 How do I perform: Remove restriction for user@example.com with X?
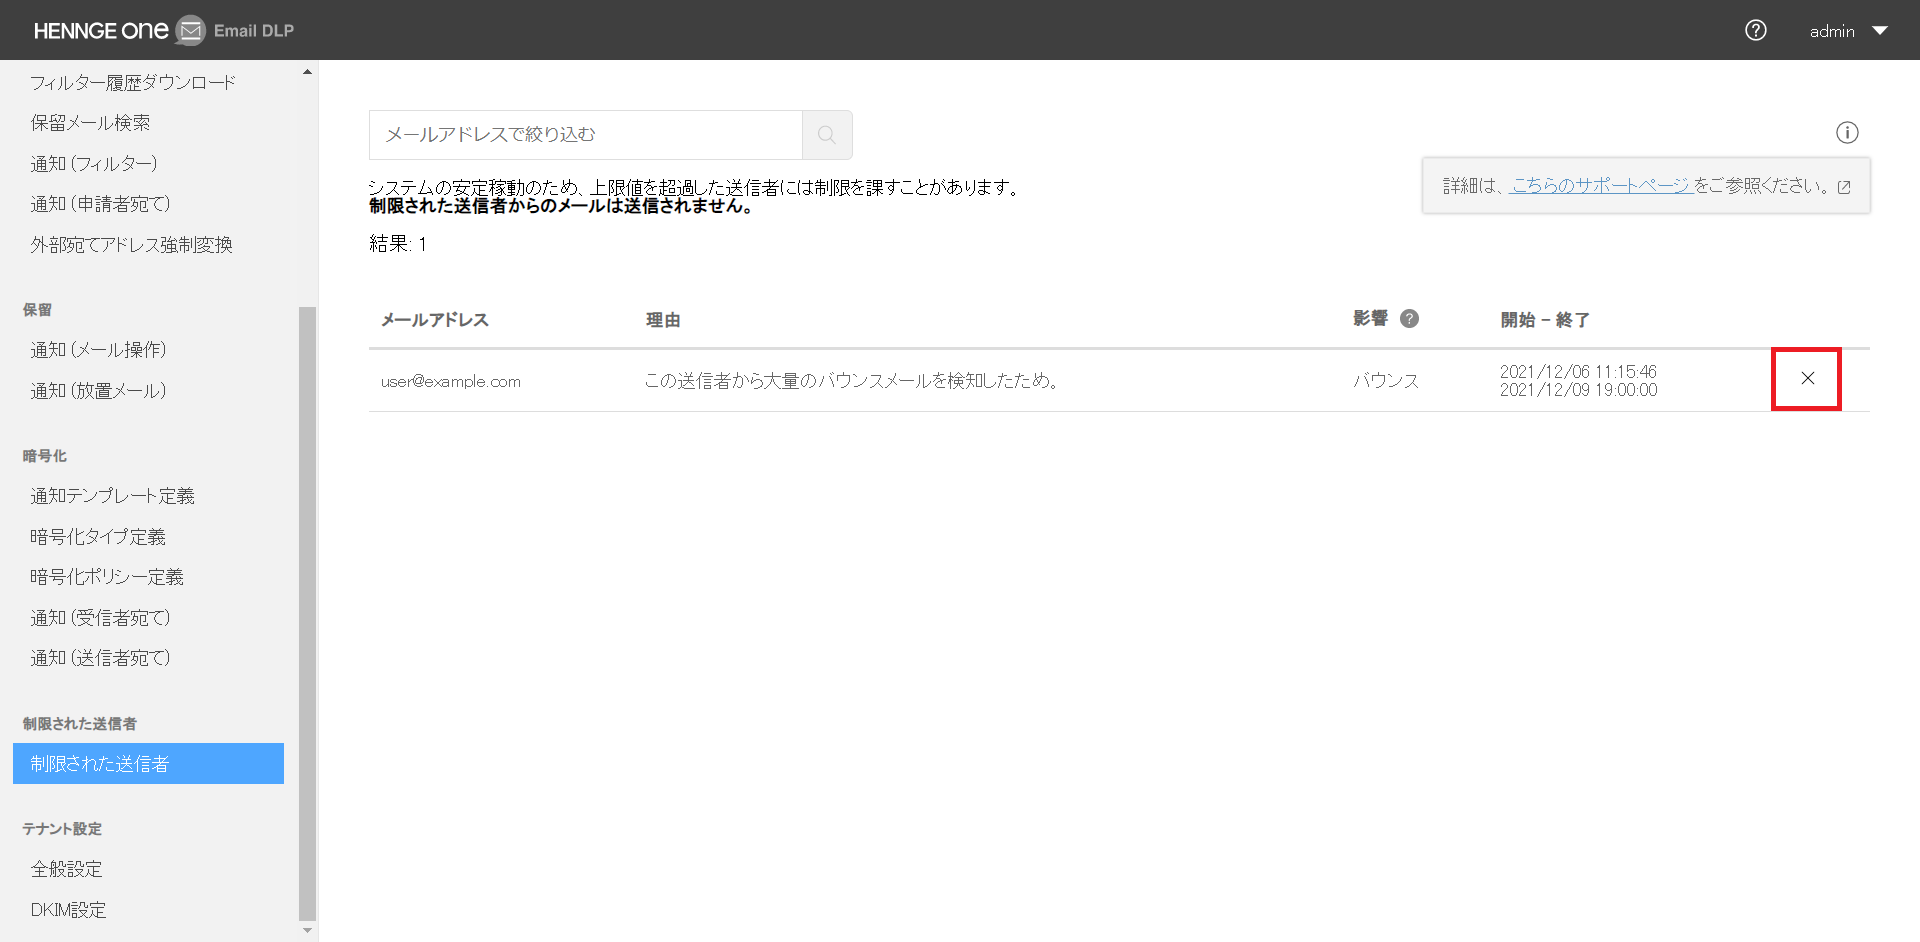(x=1807, y=378)
